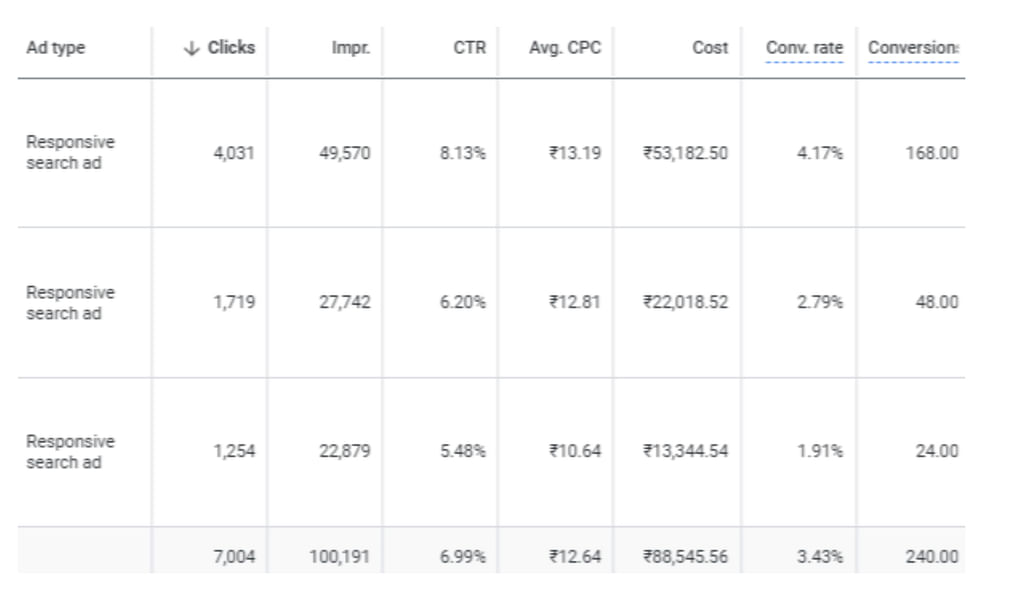1024x616 pixels.
Task: Sort table by Clicks column header
Action: (x=231, y=48)
